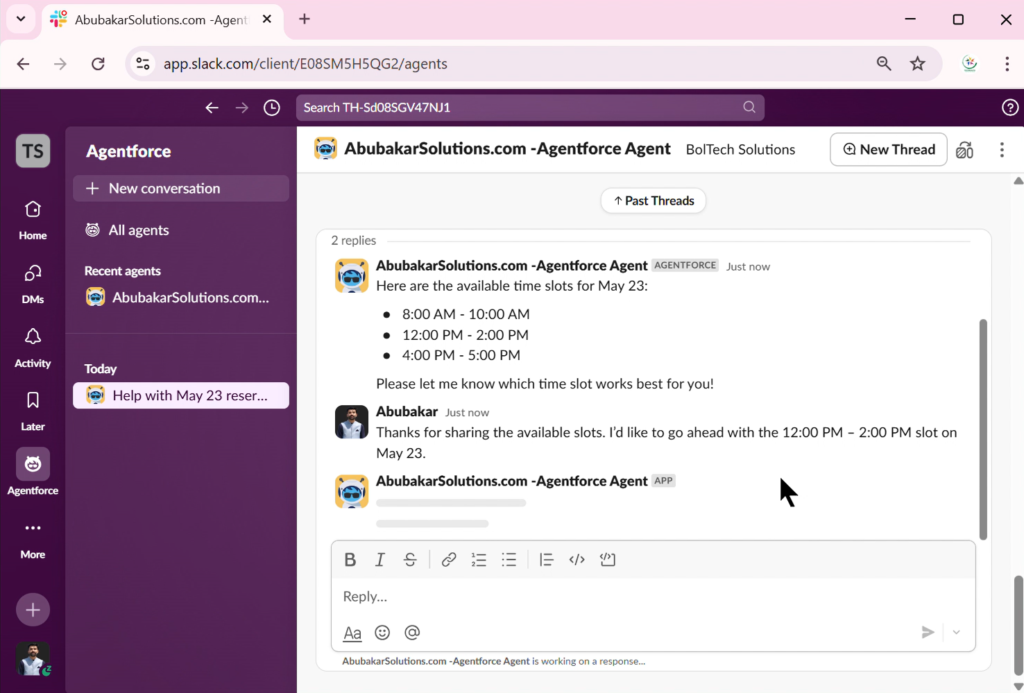Open the Chrome three-dot menu
This screenshot has height=693, width=1024.
(x=1006, y=63)
